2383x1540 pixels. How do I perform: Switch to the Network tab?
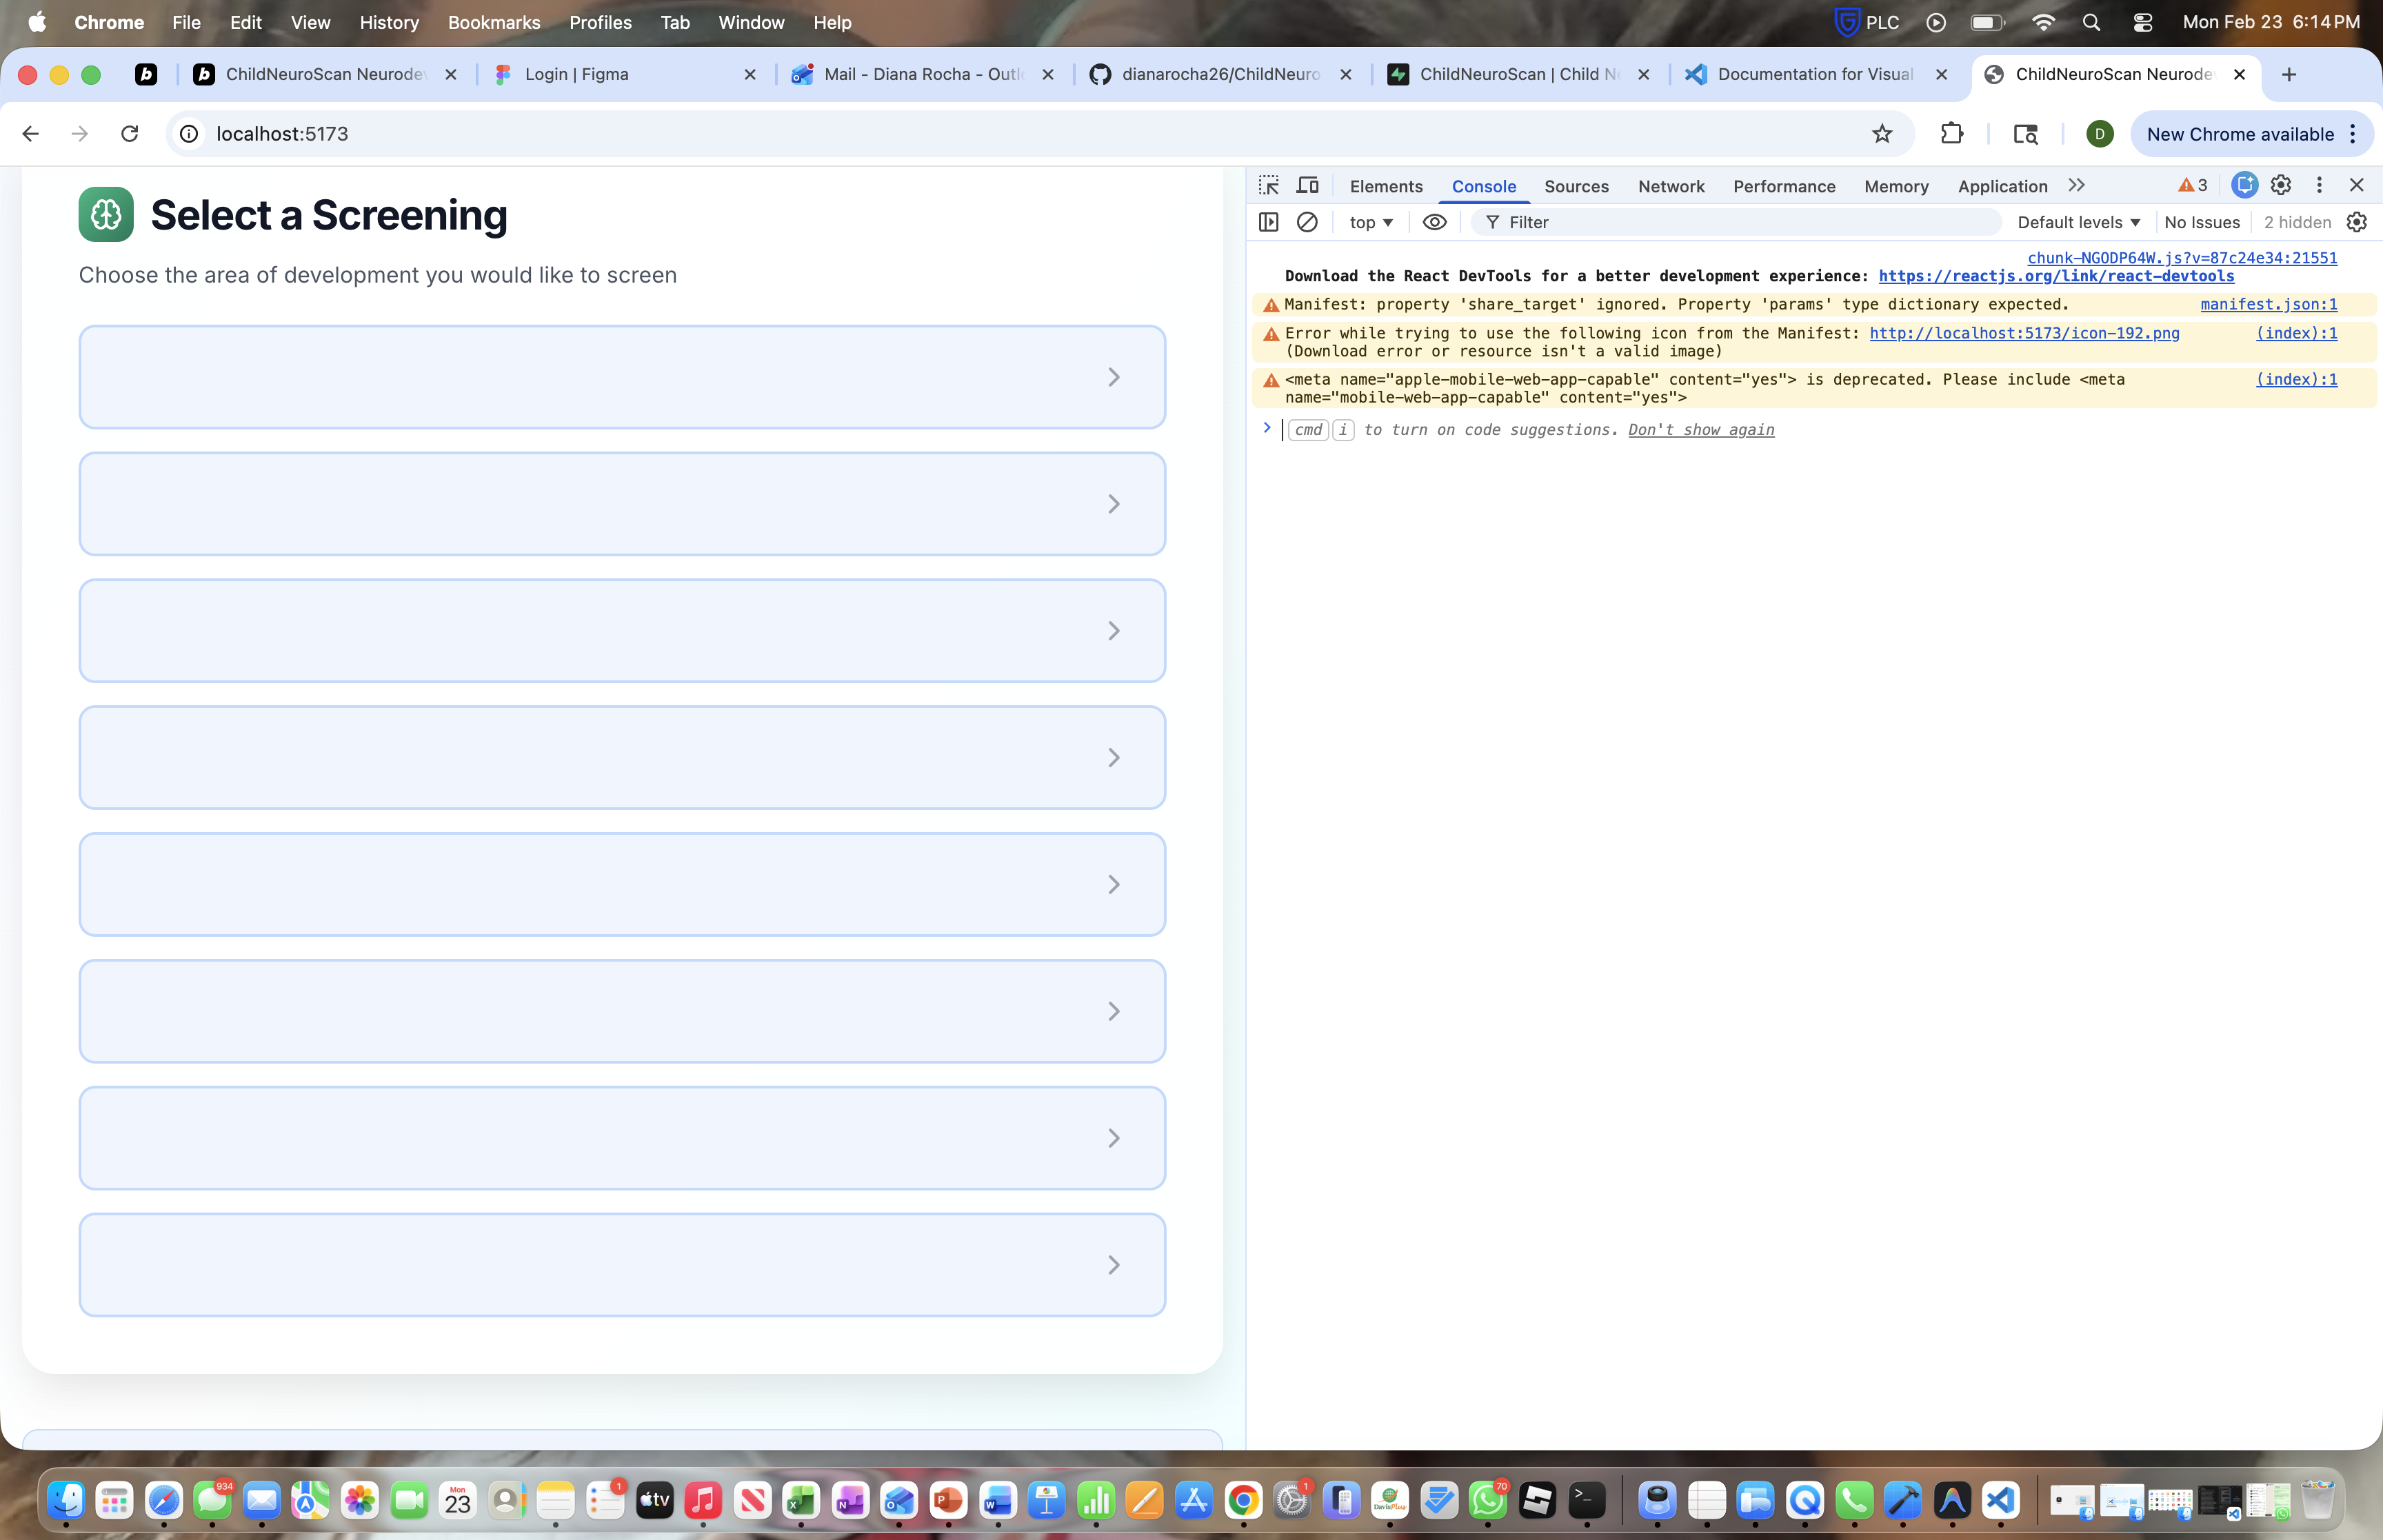point(1670,186)
